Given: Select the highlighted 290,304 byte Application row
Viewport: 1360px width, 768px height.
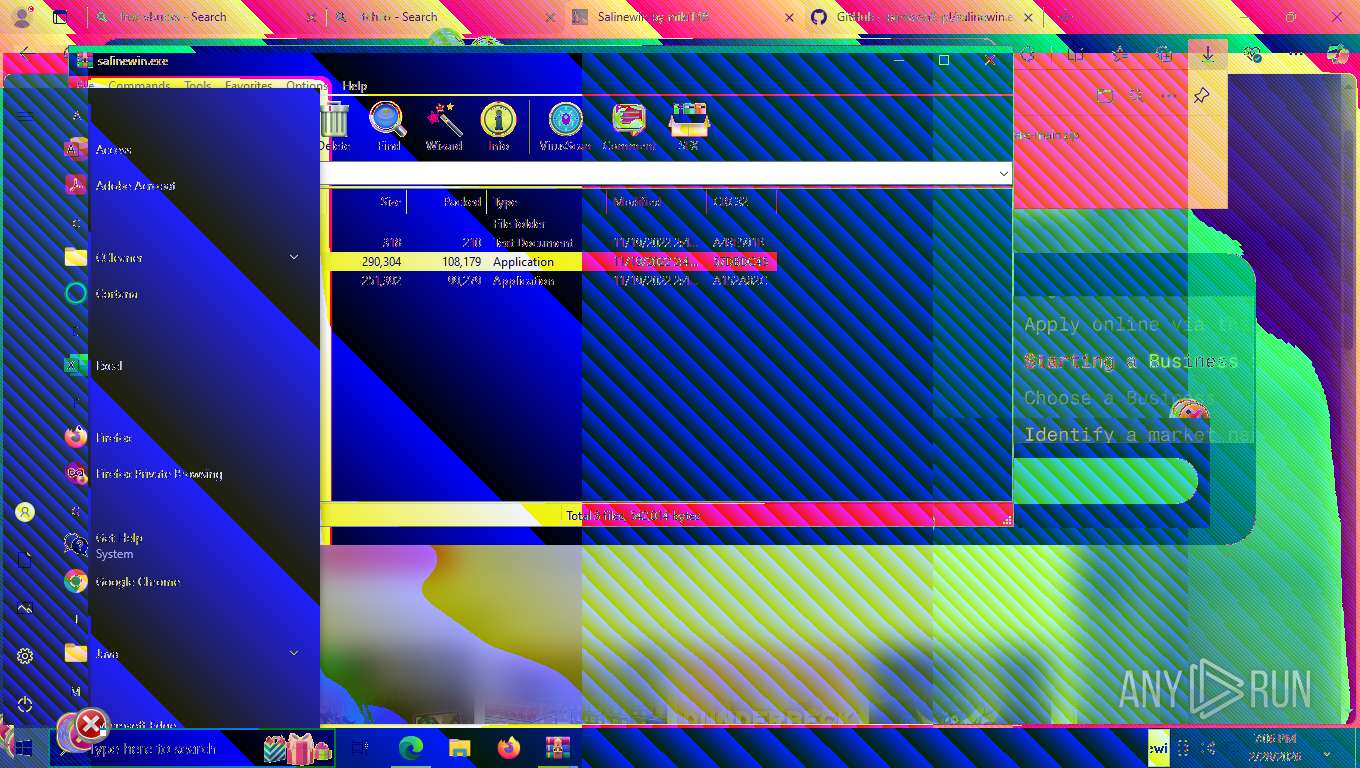Looking at the screenshot, I should tap(554, 262).
